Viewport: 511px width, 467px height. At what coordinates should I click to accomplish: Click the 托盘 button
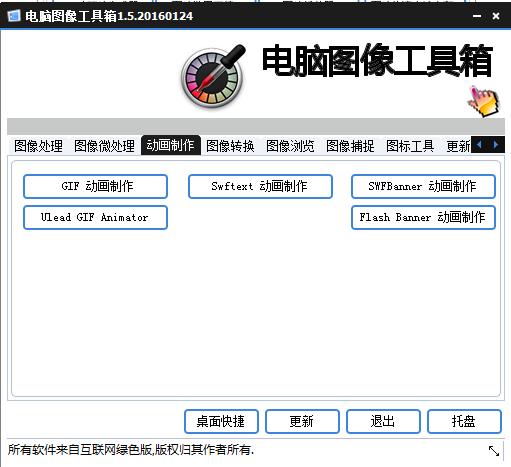click(x=464, y=421)
